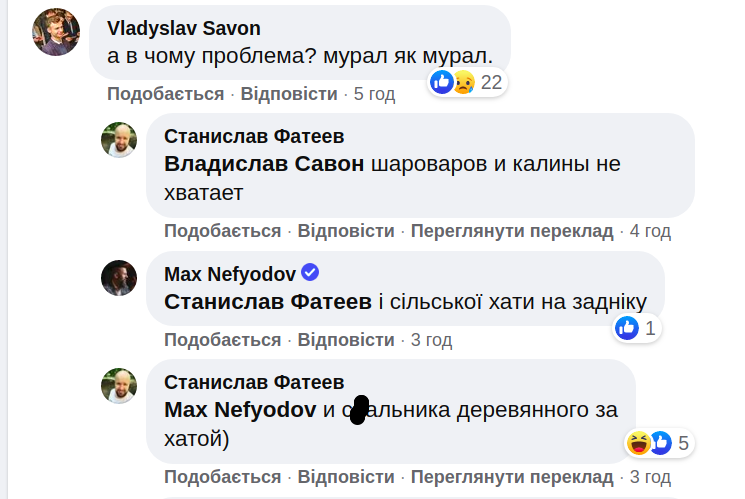745x499 pixels.
Task: Click the 4 год timestamp link
Action: (x=650, y=231)
